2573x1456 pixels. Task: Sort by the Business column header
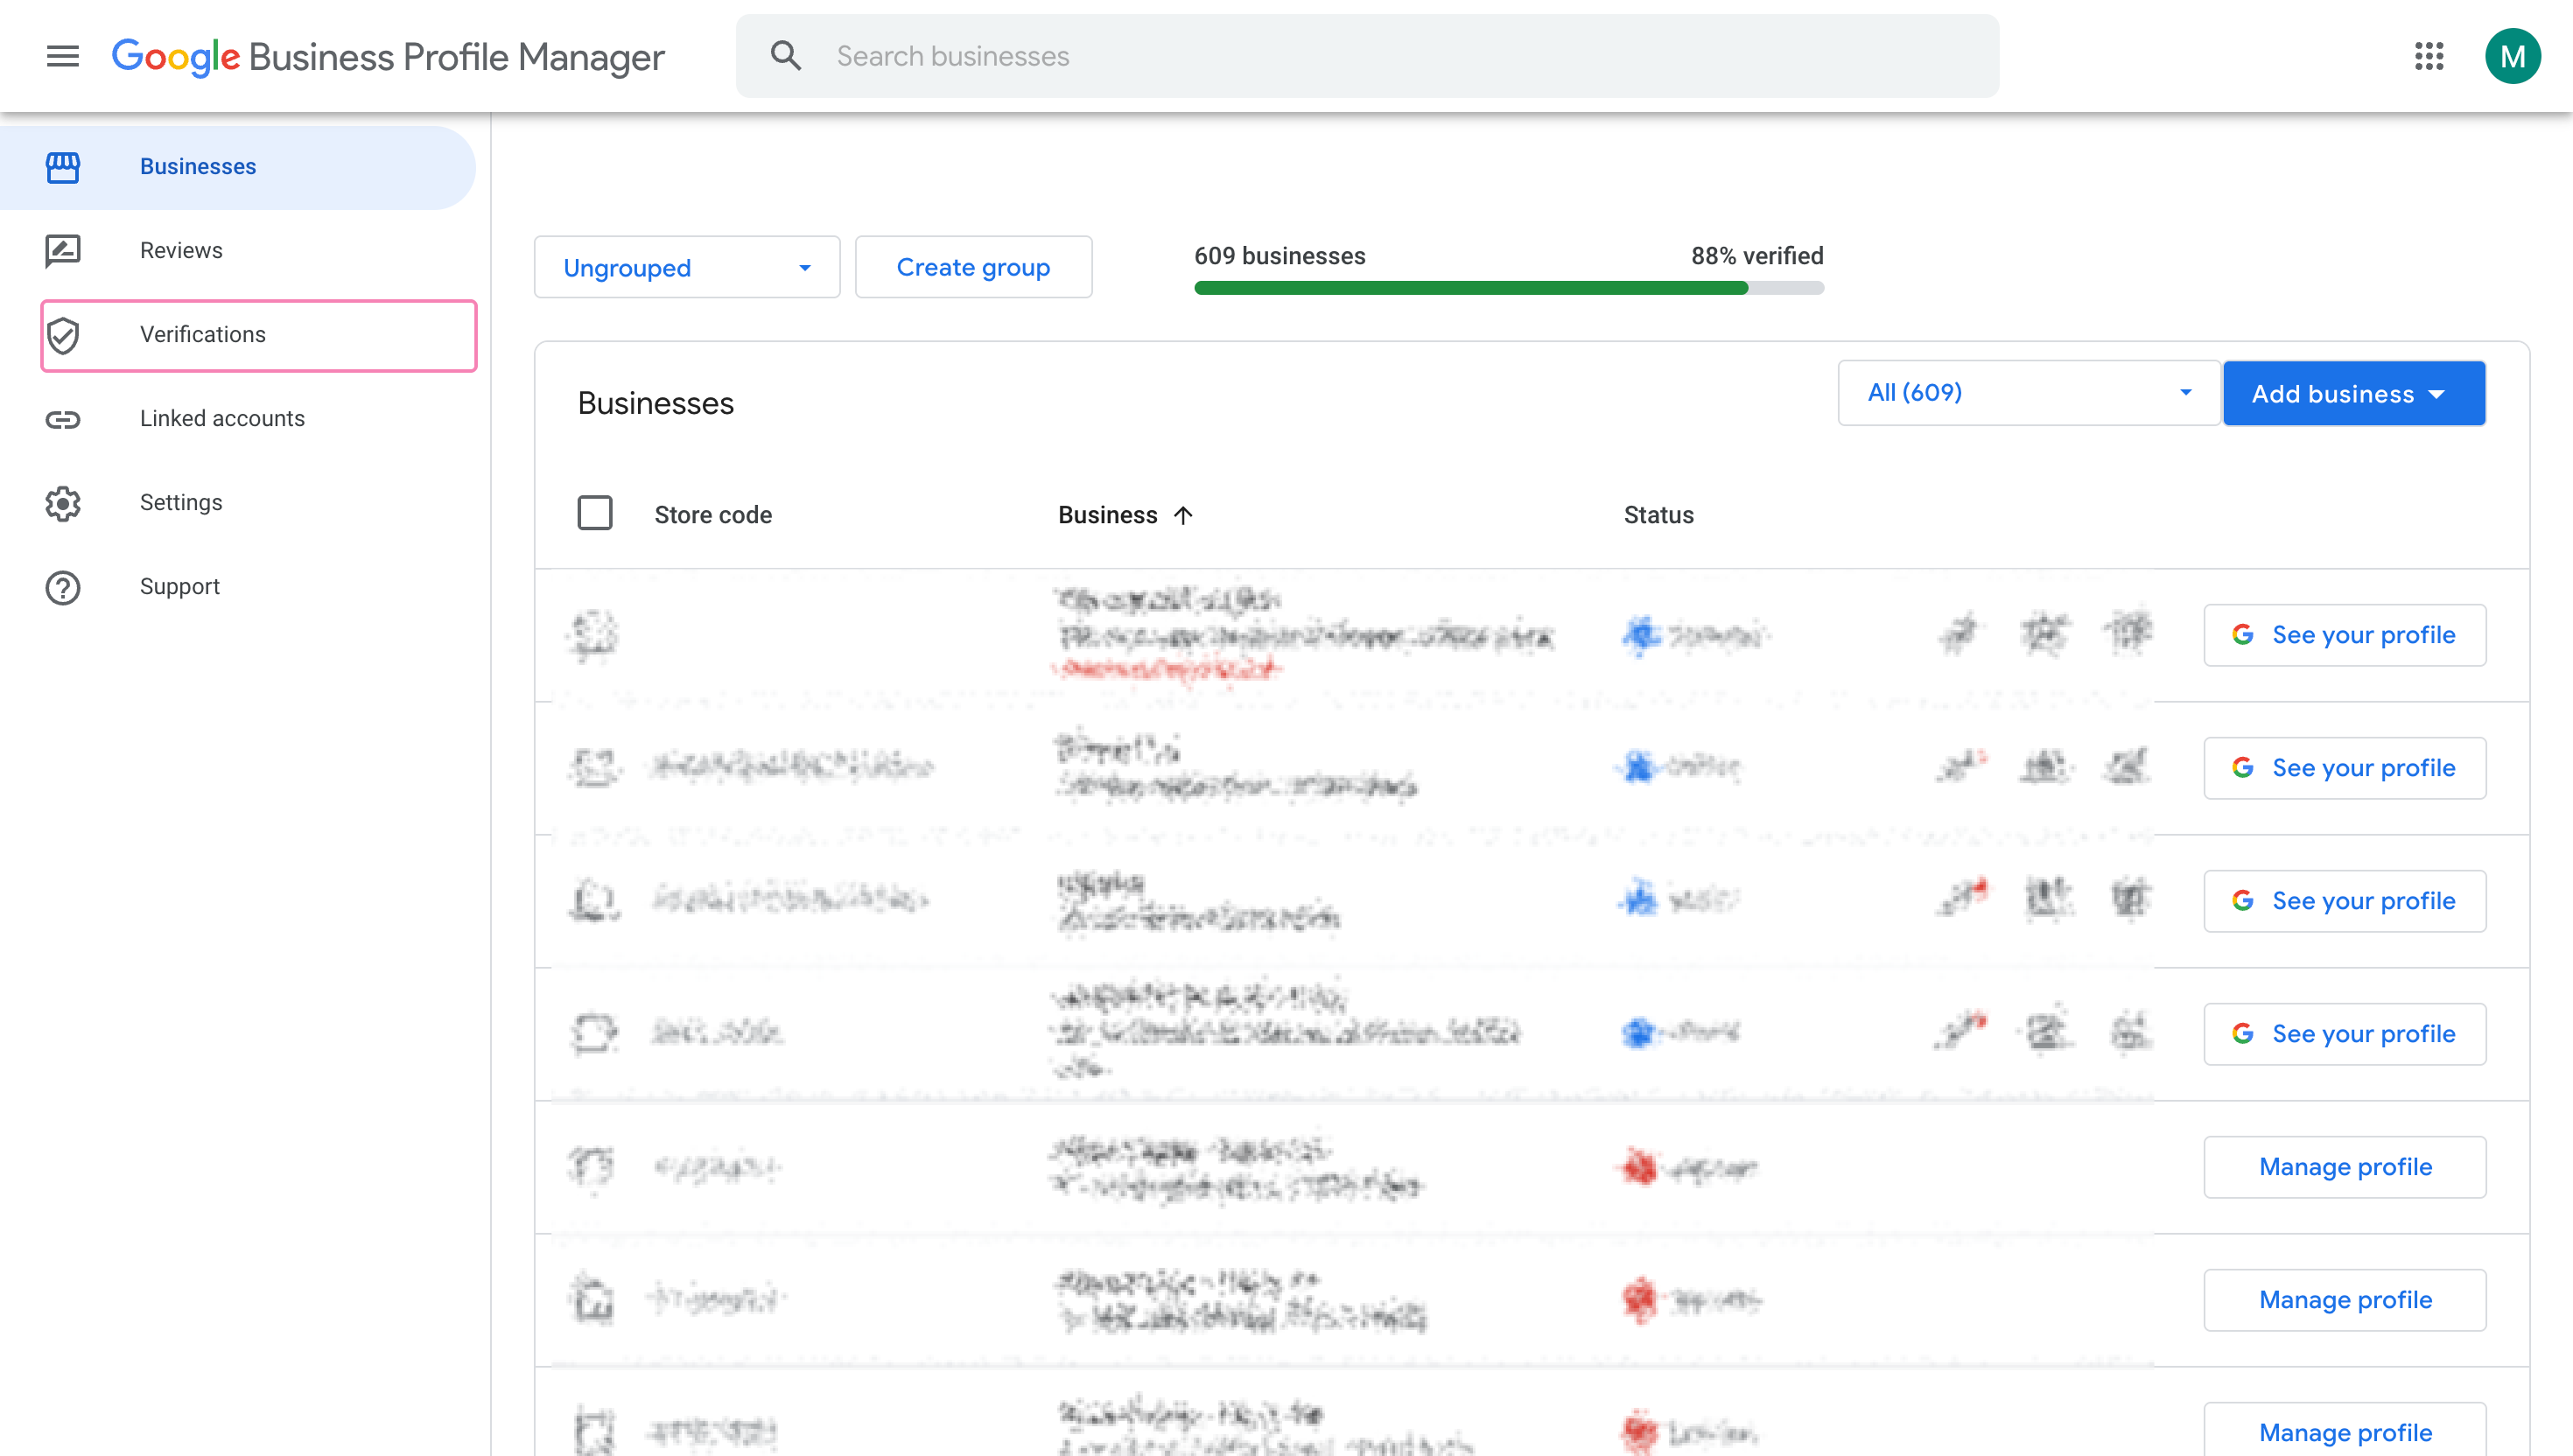click(1108, 515)
